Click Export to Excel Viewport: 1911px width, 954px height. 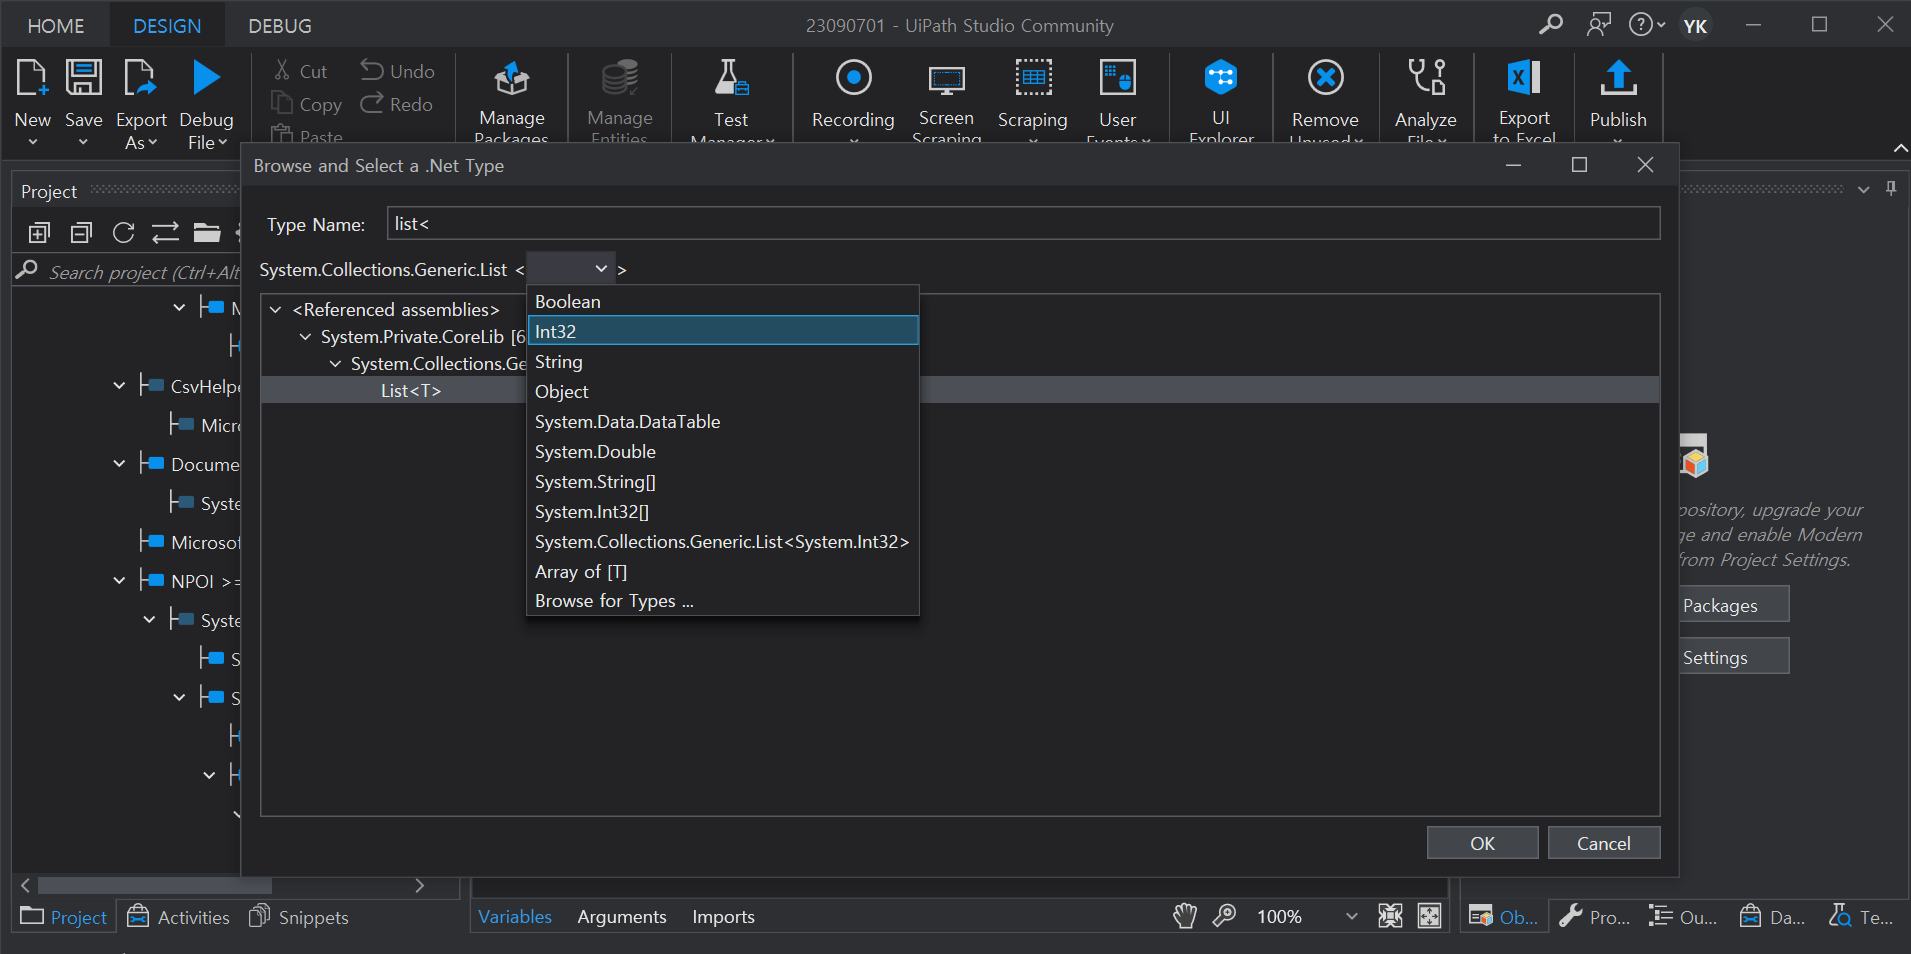pyautogui.click(x=1524, y=100)
